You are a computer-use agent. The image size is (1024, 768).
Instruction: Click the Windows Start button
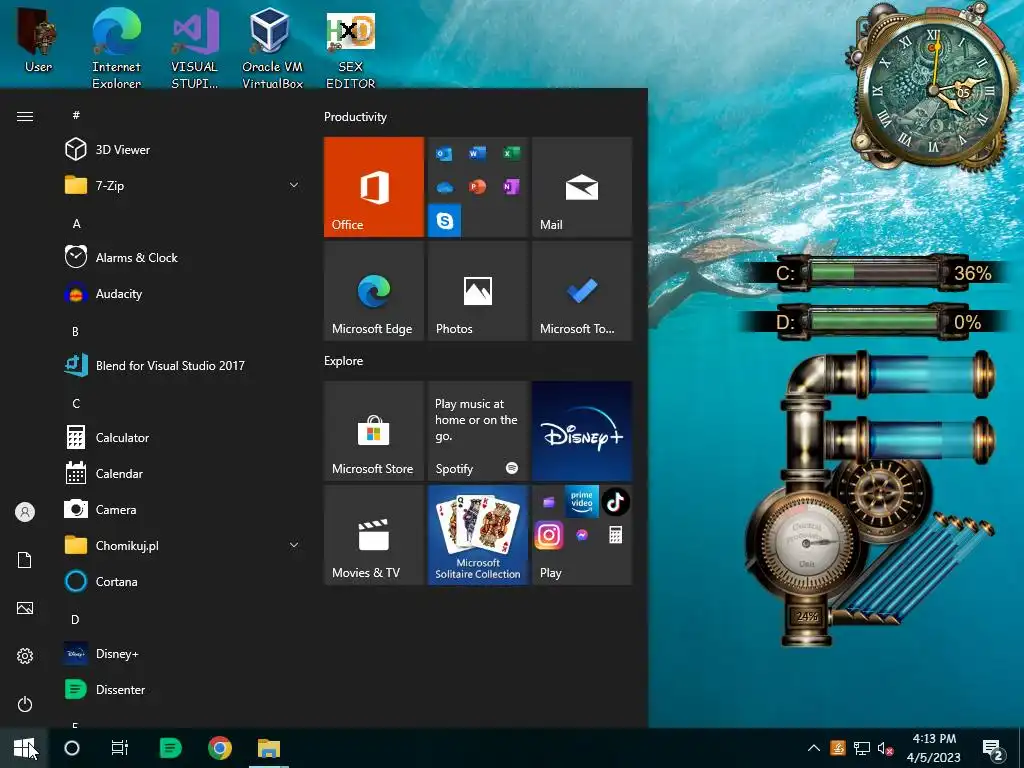pos(24,748)
